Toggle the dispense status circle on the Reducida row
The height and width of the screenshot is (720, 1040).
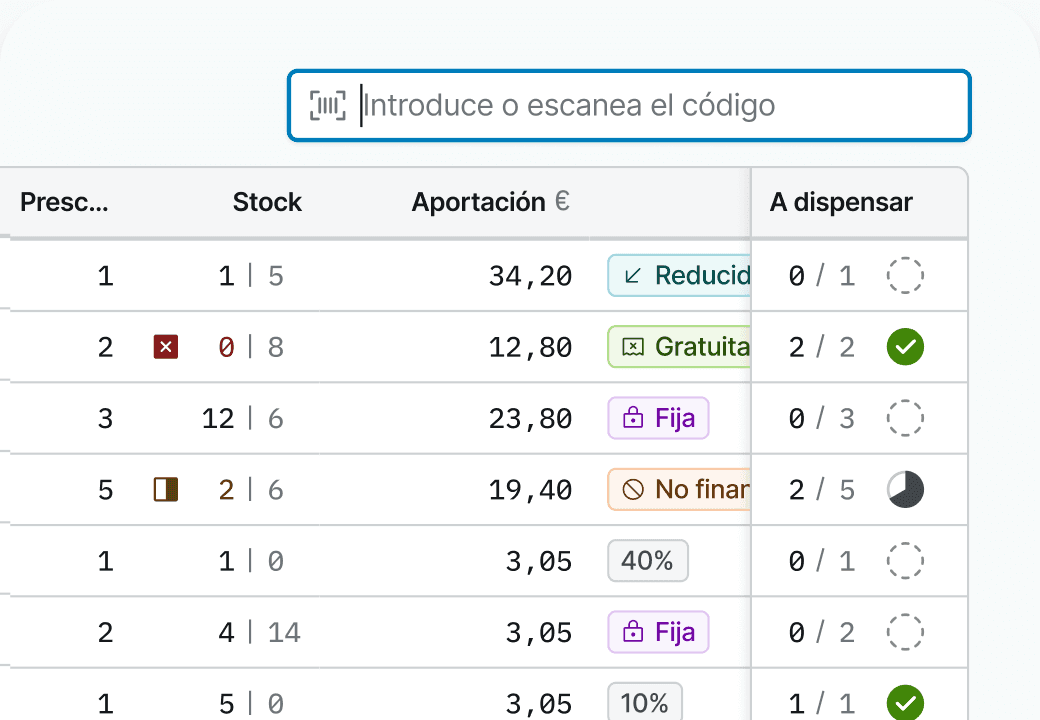(x=905, y=275)
